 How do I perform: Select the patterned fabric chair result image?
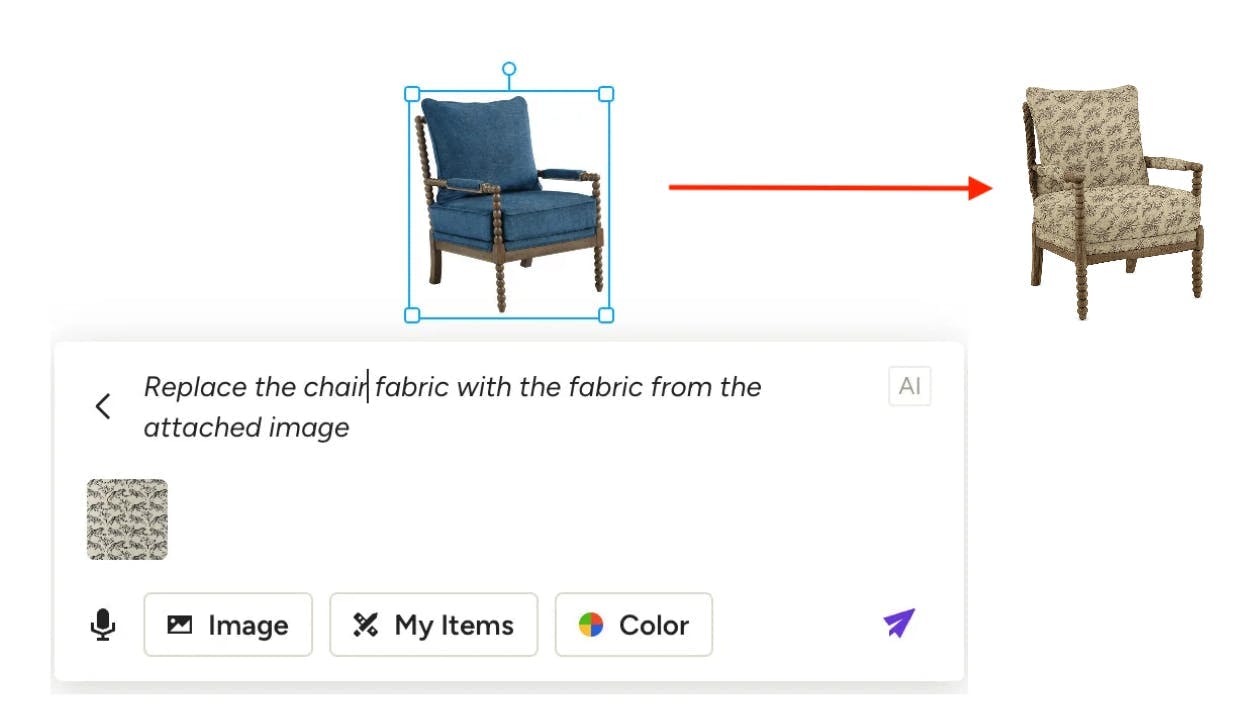click(1113, 201)
